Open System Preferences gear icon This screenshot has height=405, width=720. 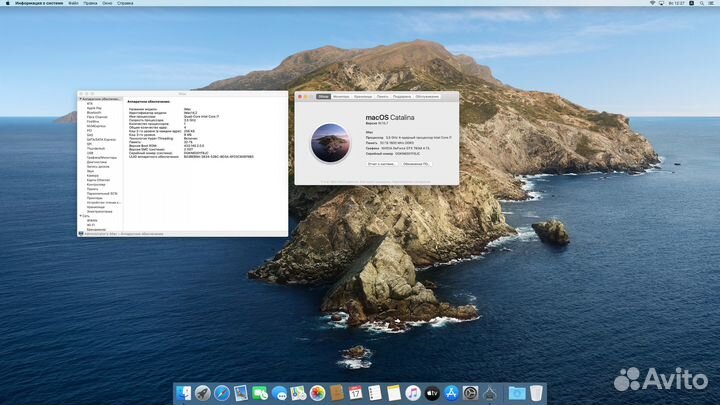pyautogui.click(x=470, y=393)
